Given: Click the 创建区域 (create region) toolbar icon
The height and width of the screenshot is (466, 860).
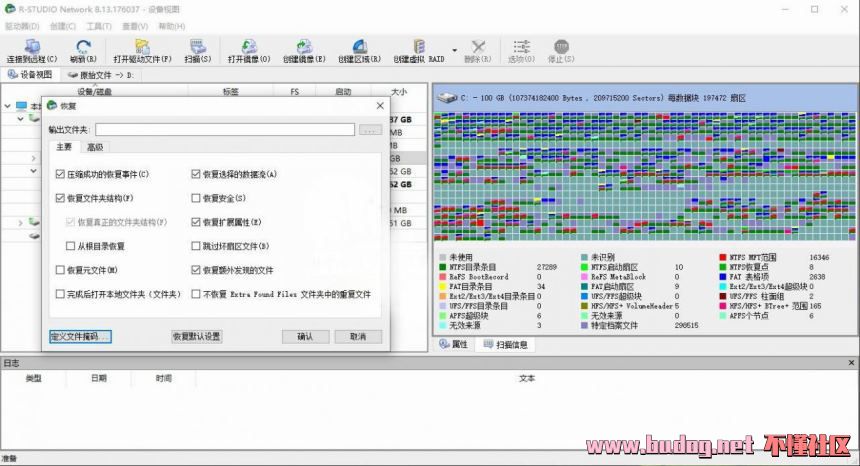Looking at the screenshot, I should 359,47.
